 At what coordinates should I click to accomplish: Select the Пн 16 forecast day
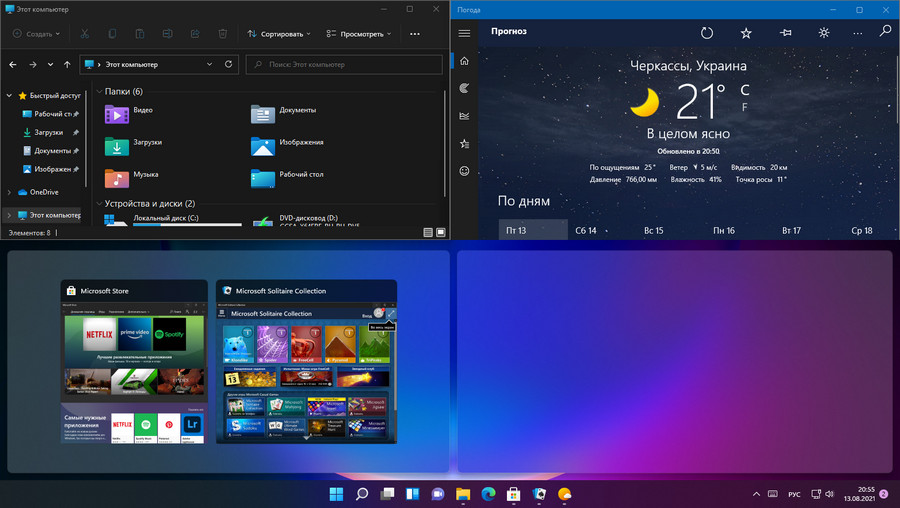[724, 230]
